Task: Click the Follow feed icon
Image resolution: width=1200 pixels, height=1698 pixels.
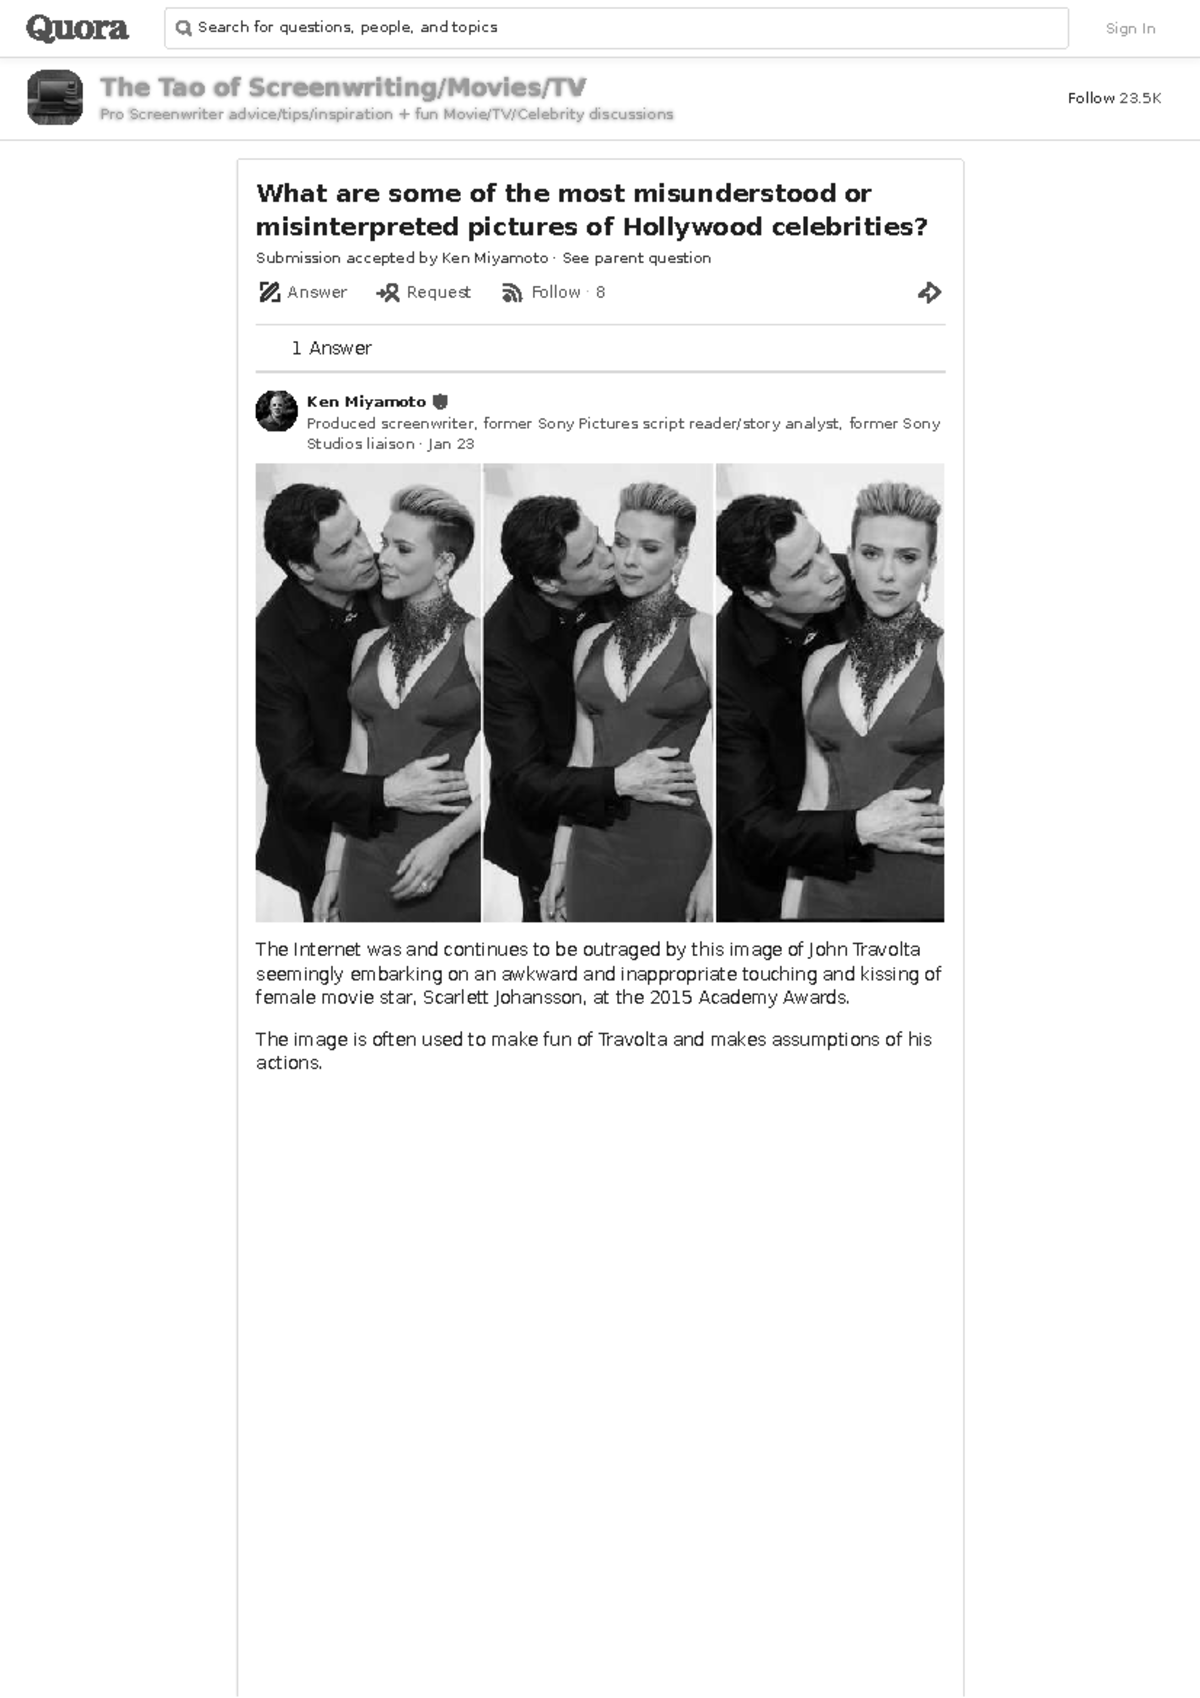Action: tap(512, 292)
